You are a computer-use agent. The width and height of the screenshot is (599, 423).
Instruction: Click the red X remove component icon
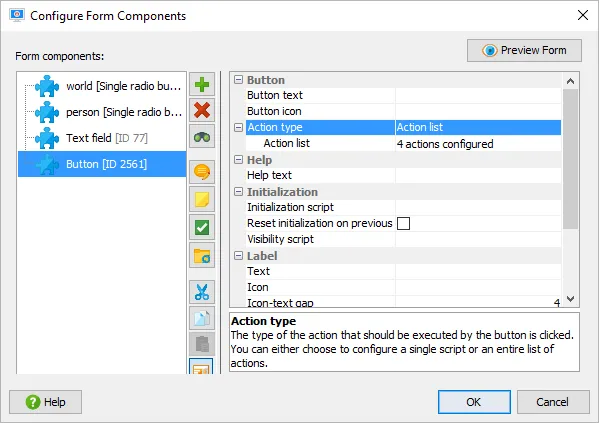coord(202,110)
